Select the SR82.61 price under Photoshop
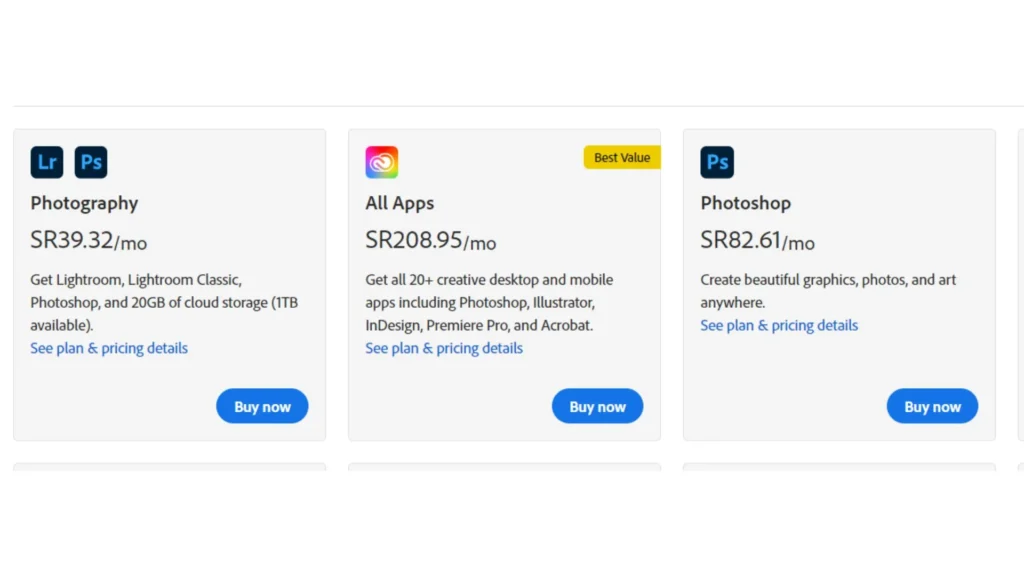The width and height of the screenshot is (1024, 576). pos(757,241)
